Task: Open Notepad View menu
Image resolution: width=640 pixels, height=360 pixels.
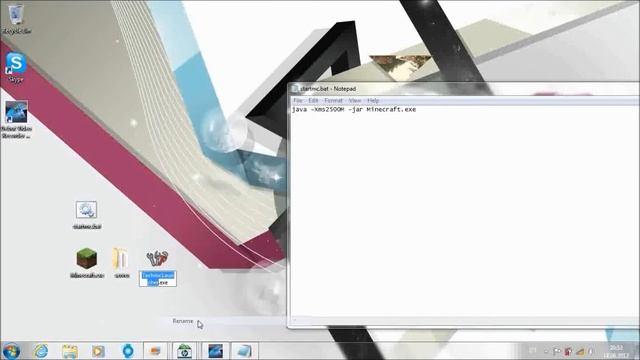Action: (x=355, y=100)
